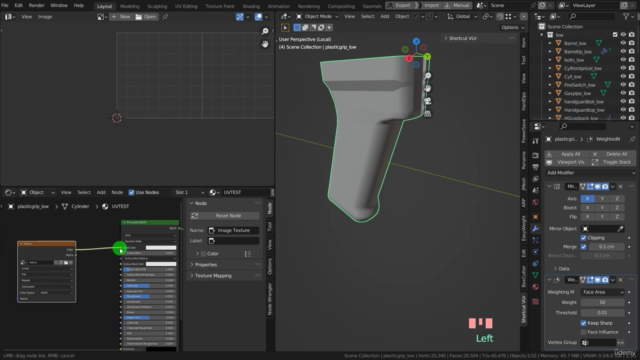
Task: Expand the Properties panel in node sidebar
Action: click(206, 264)
